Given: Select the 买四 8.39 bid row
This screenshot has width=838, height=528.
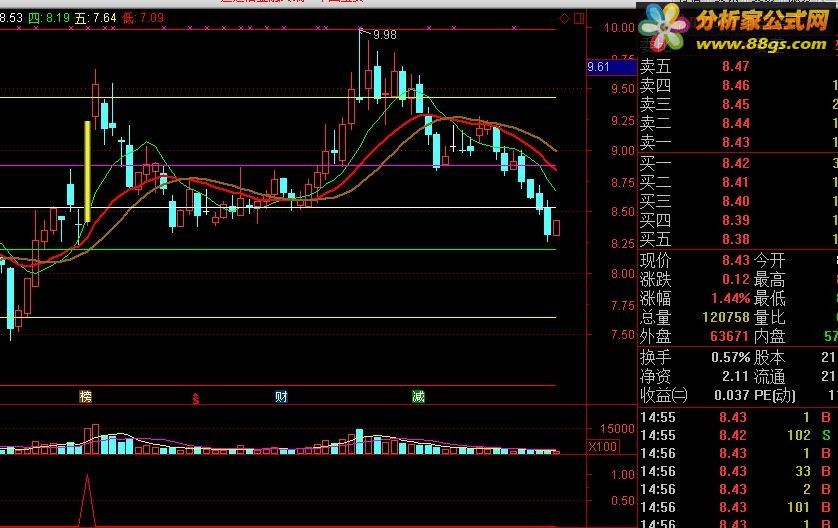Looking at the screenshot, I should 738,220.
